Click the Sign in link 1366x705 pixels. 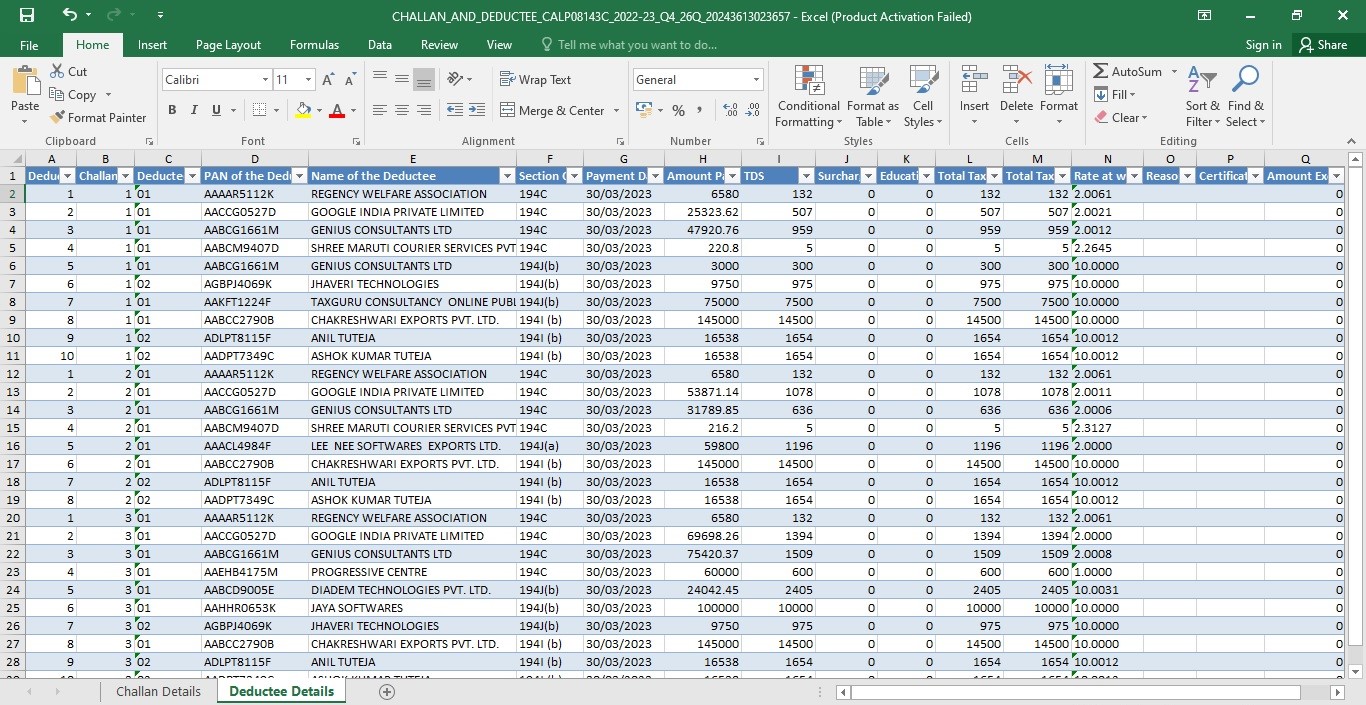click(x=1263, y=45)
